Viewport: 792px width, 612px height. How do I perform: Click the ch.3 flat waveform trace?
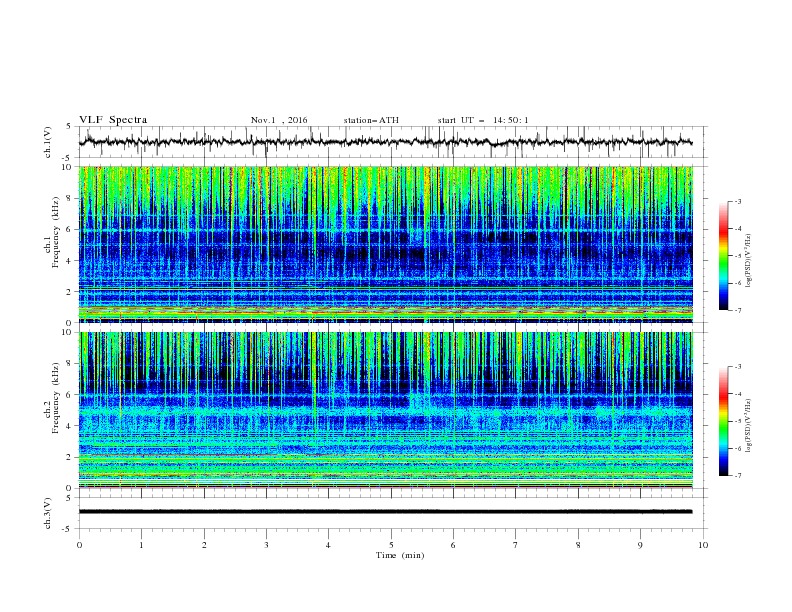pyautogui.click(x=385, y=512)
